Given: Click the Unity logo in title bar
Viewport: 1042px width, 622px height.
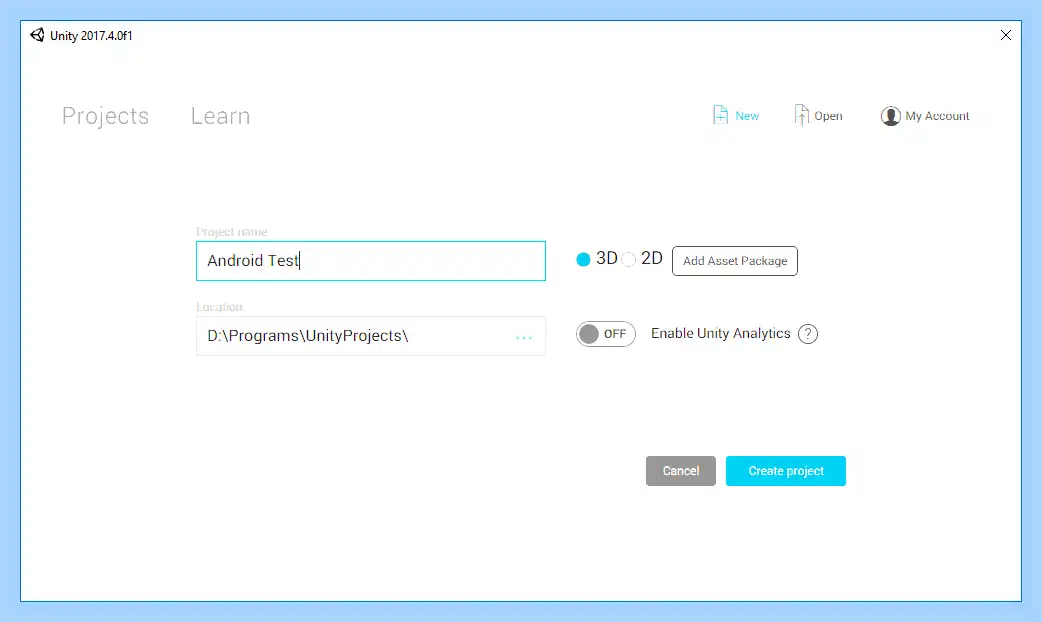Looking at the screenshot, I should pyautogui.click(x=37, y=35).
